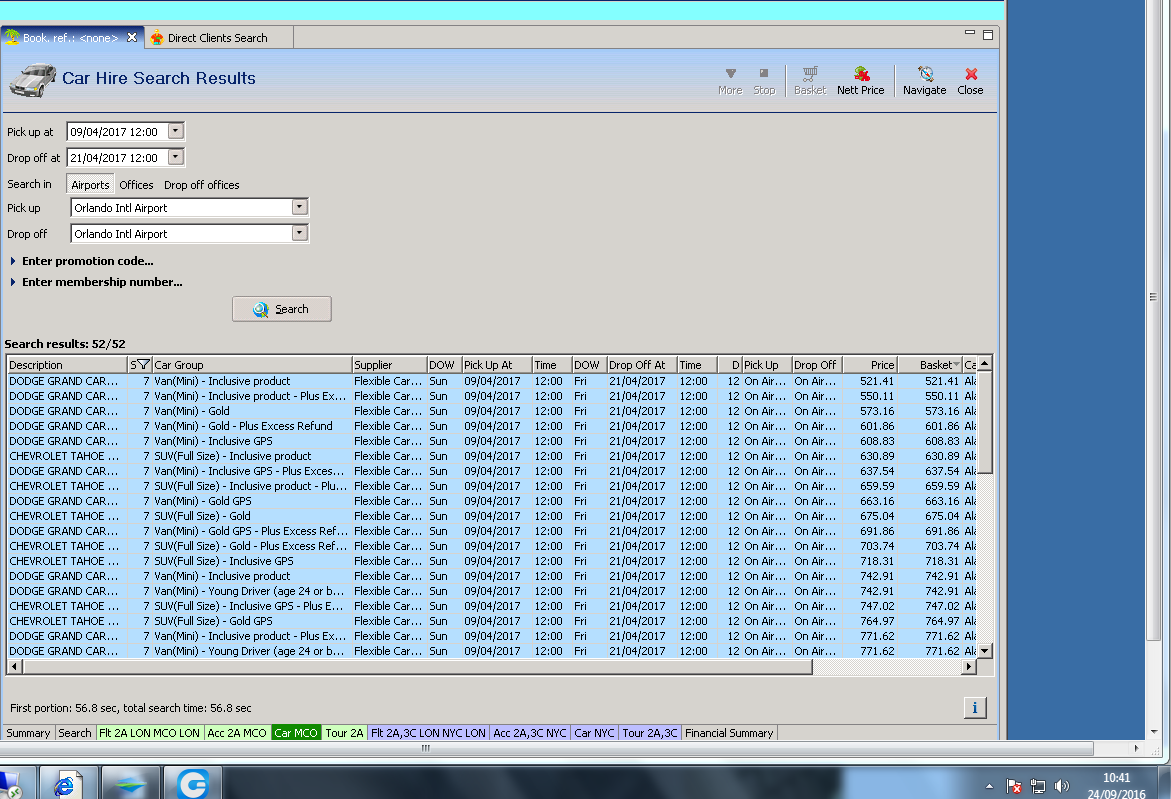Click the Pick up at date field
Image resolution: width=1171 pixels, height=799 pixels.
coord(118,132)
